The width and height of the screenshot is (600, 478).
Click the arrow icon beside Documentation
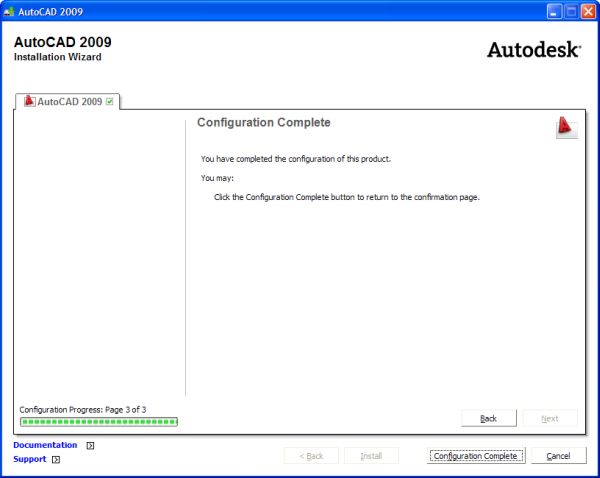pyautogui.click(x=90, y=445)
